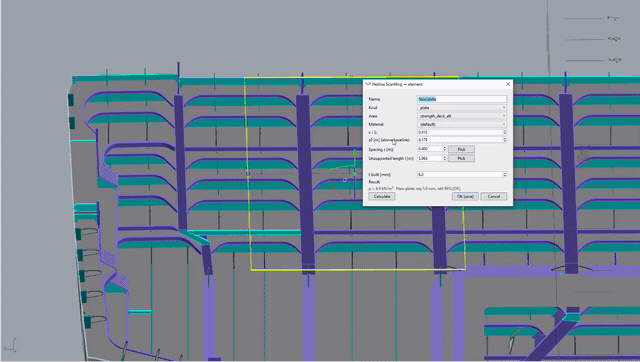Click the z0 above baseline spinner arrows
Screen dimensions: 640x362
[x=505, y=140]
